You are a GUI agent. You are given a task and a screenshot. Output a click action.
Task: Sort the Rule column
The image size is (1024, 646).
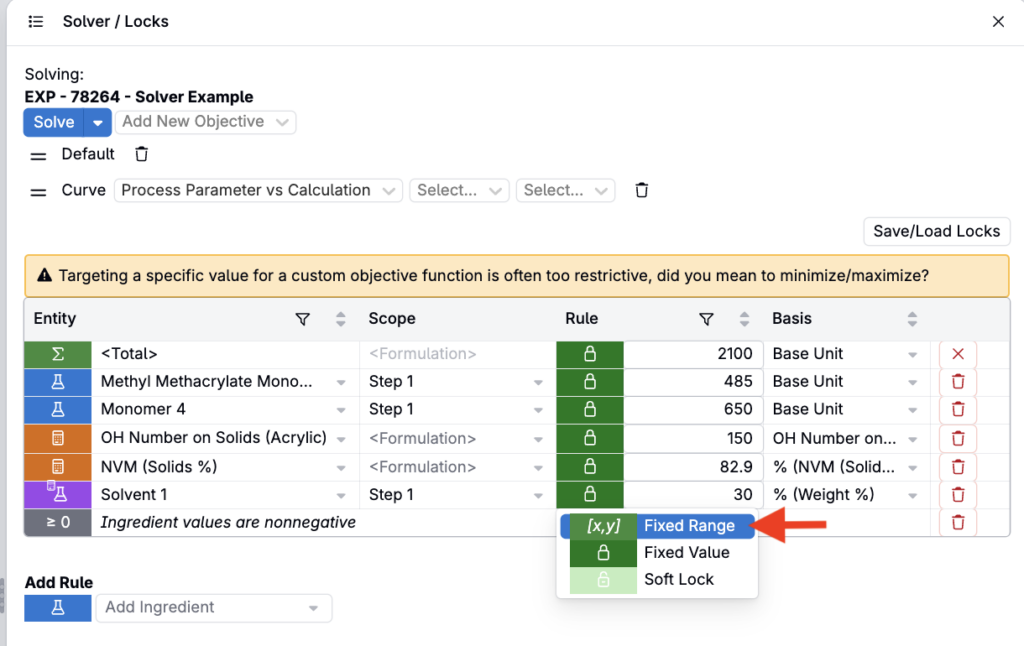[744, 319]
